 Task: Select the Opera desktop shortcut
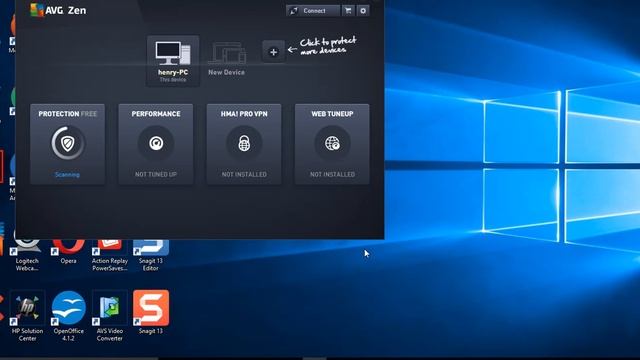[68, 252]
